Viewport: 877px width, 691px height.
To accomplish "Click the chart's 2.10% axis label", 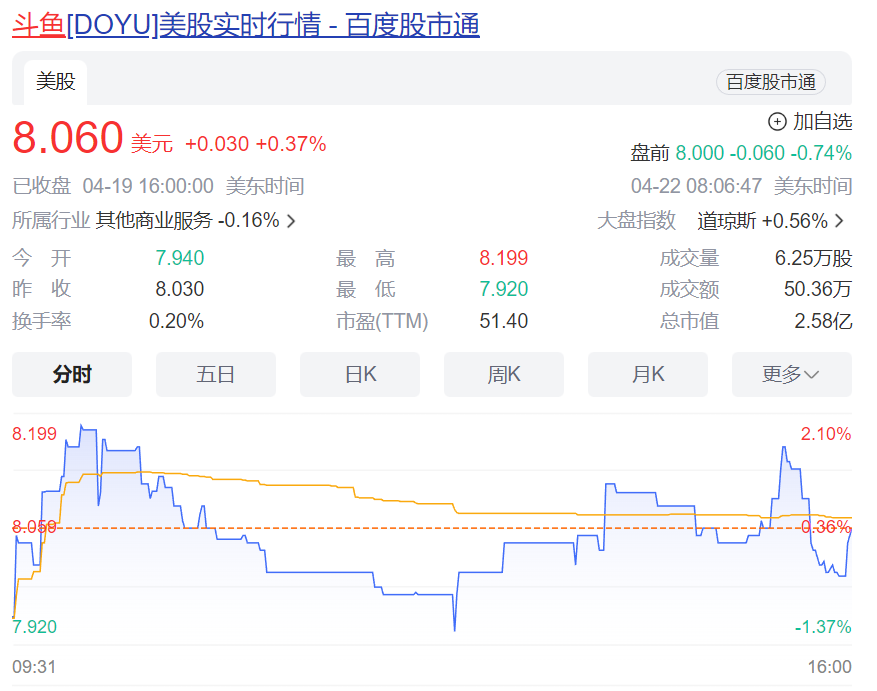I will pos(826,434).
